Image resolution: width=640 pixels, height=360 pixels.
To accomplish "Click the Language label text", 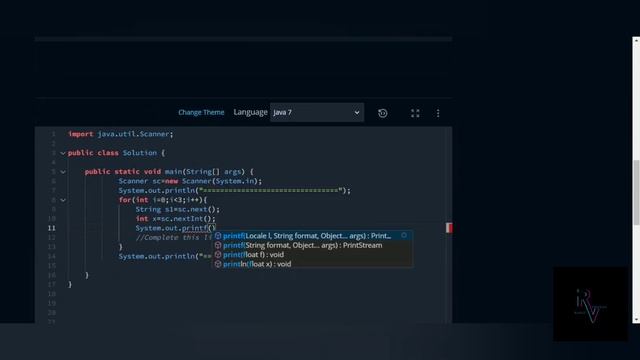I will point(250,112).
